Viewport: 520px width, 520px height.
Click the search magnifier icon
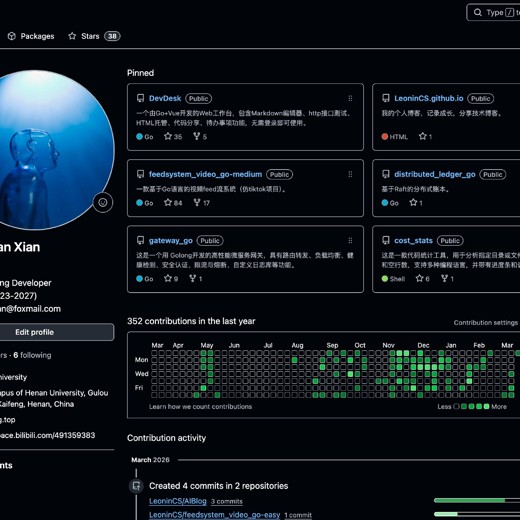pos(478,13)
